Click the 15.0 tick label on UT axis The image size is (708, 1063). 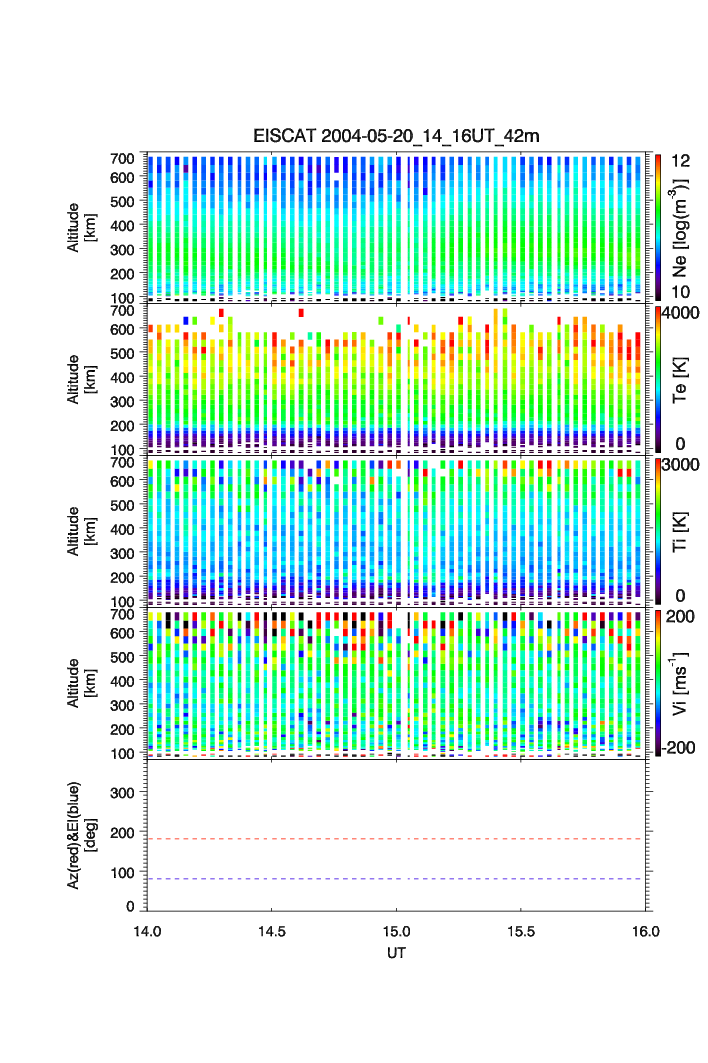pos(397,931)
